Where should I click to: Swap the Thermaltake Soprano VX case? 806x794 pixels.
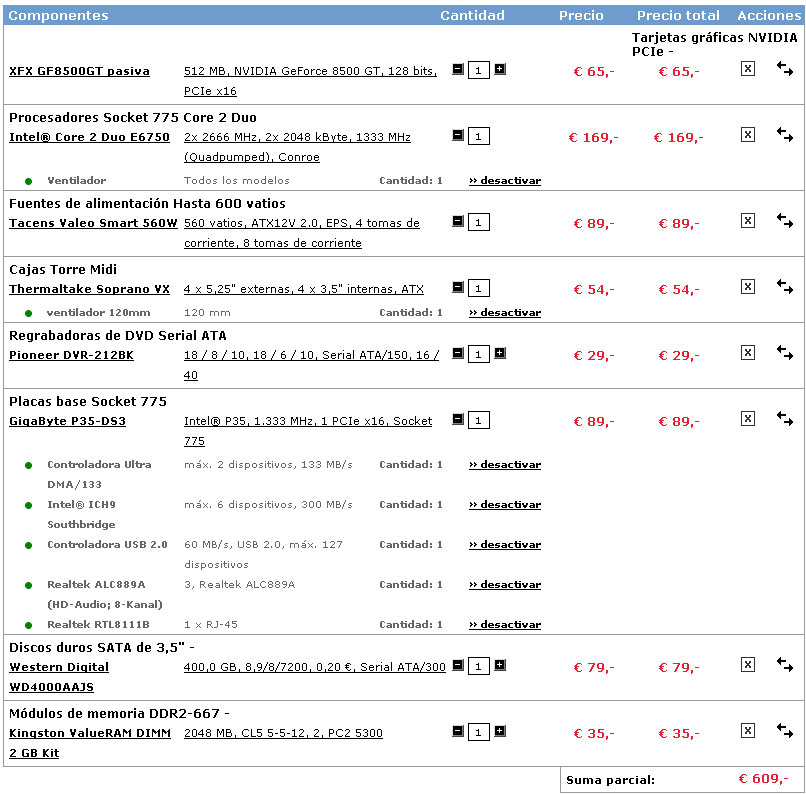tap(784, 286)
